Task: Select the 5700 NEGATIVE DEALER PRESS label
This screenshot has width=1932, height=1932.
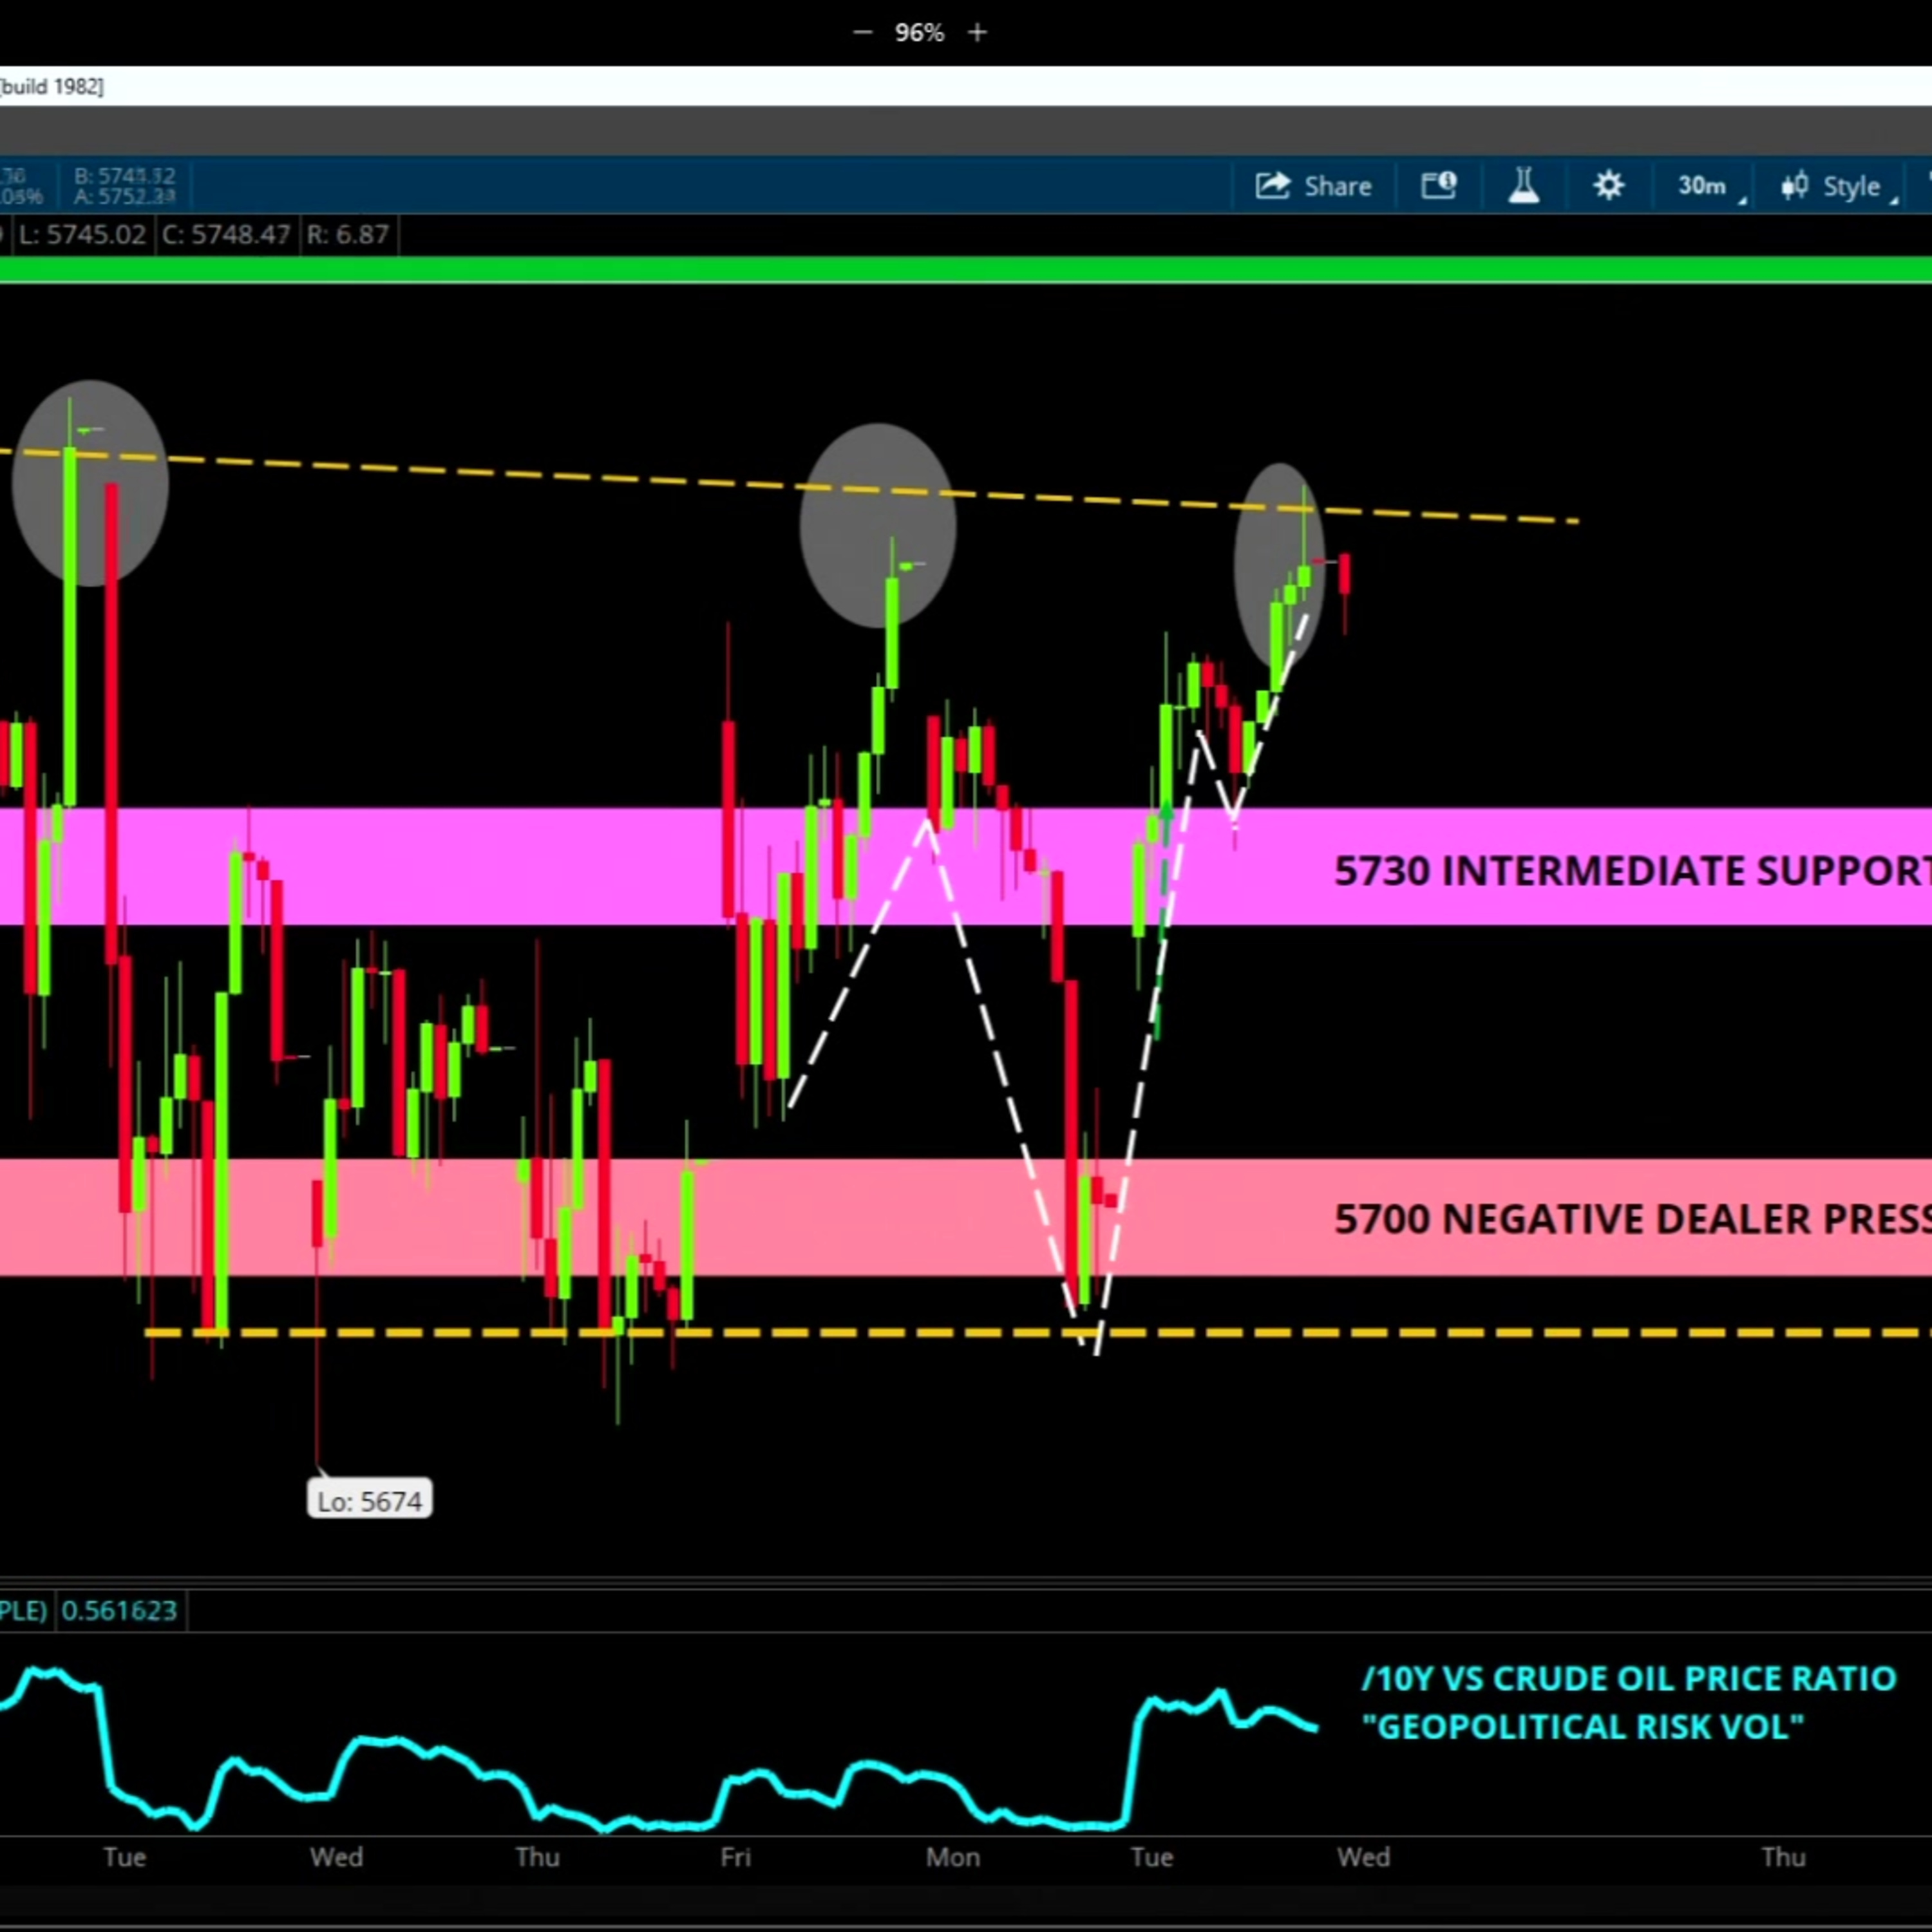Action: pos(1632,1218)
